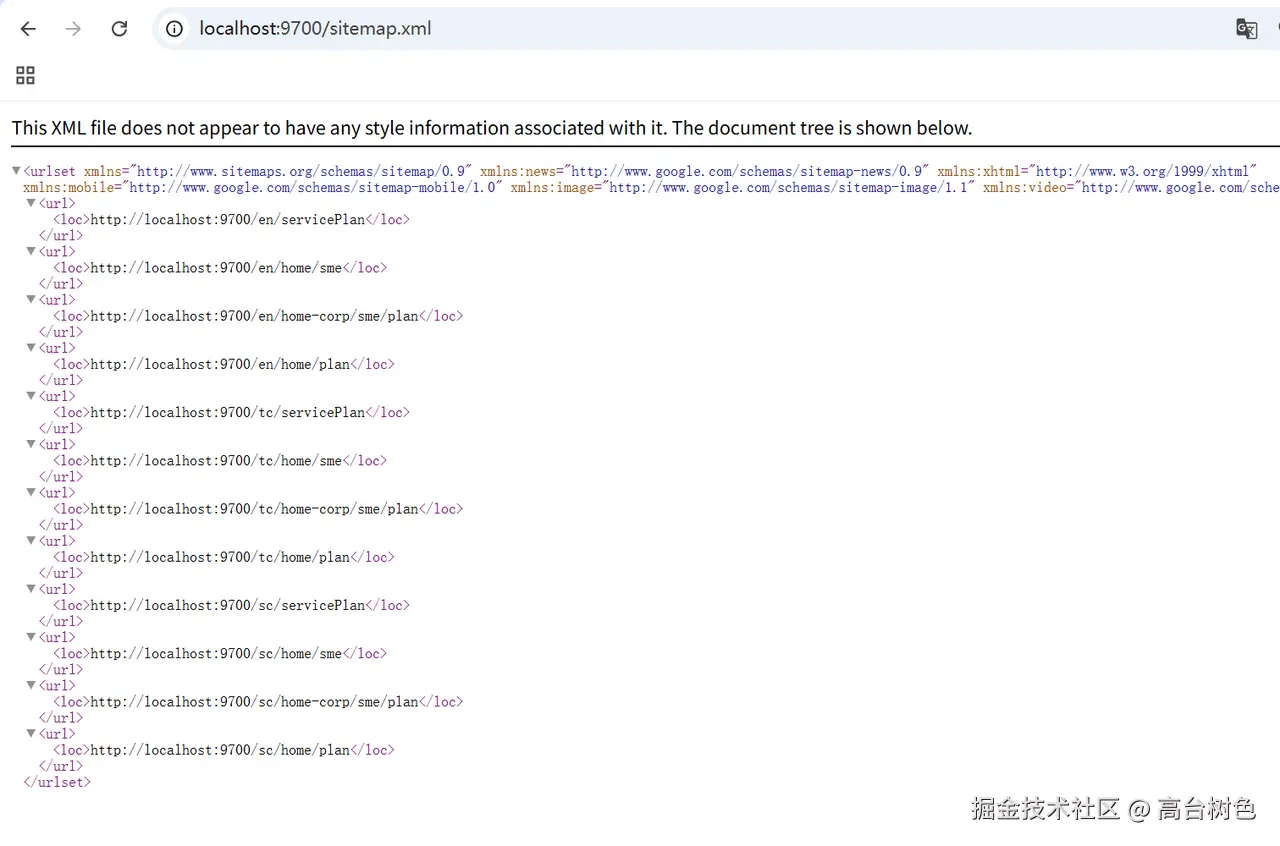Click the text http://localhost:9700/tc/home/plan
The image size is (1280, 846).
point(220,557)
